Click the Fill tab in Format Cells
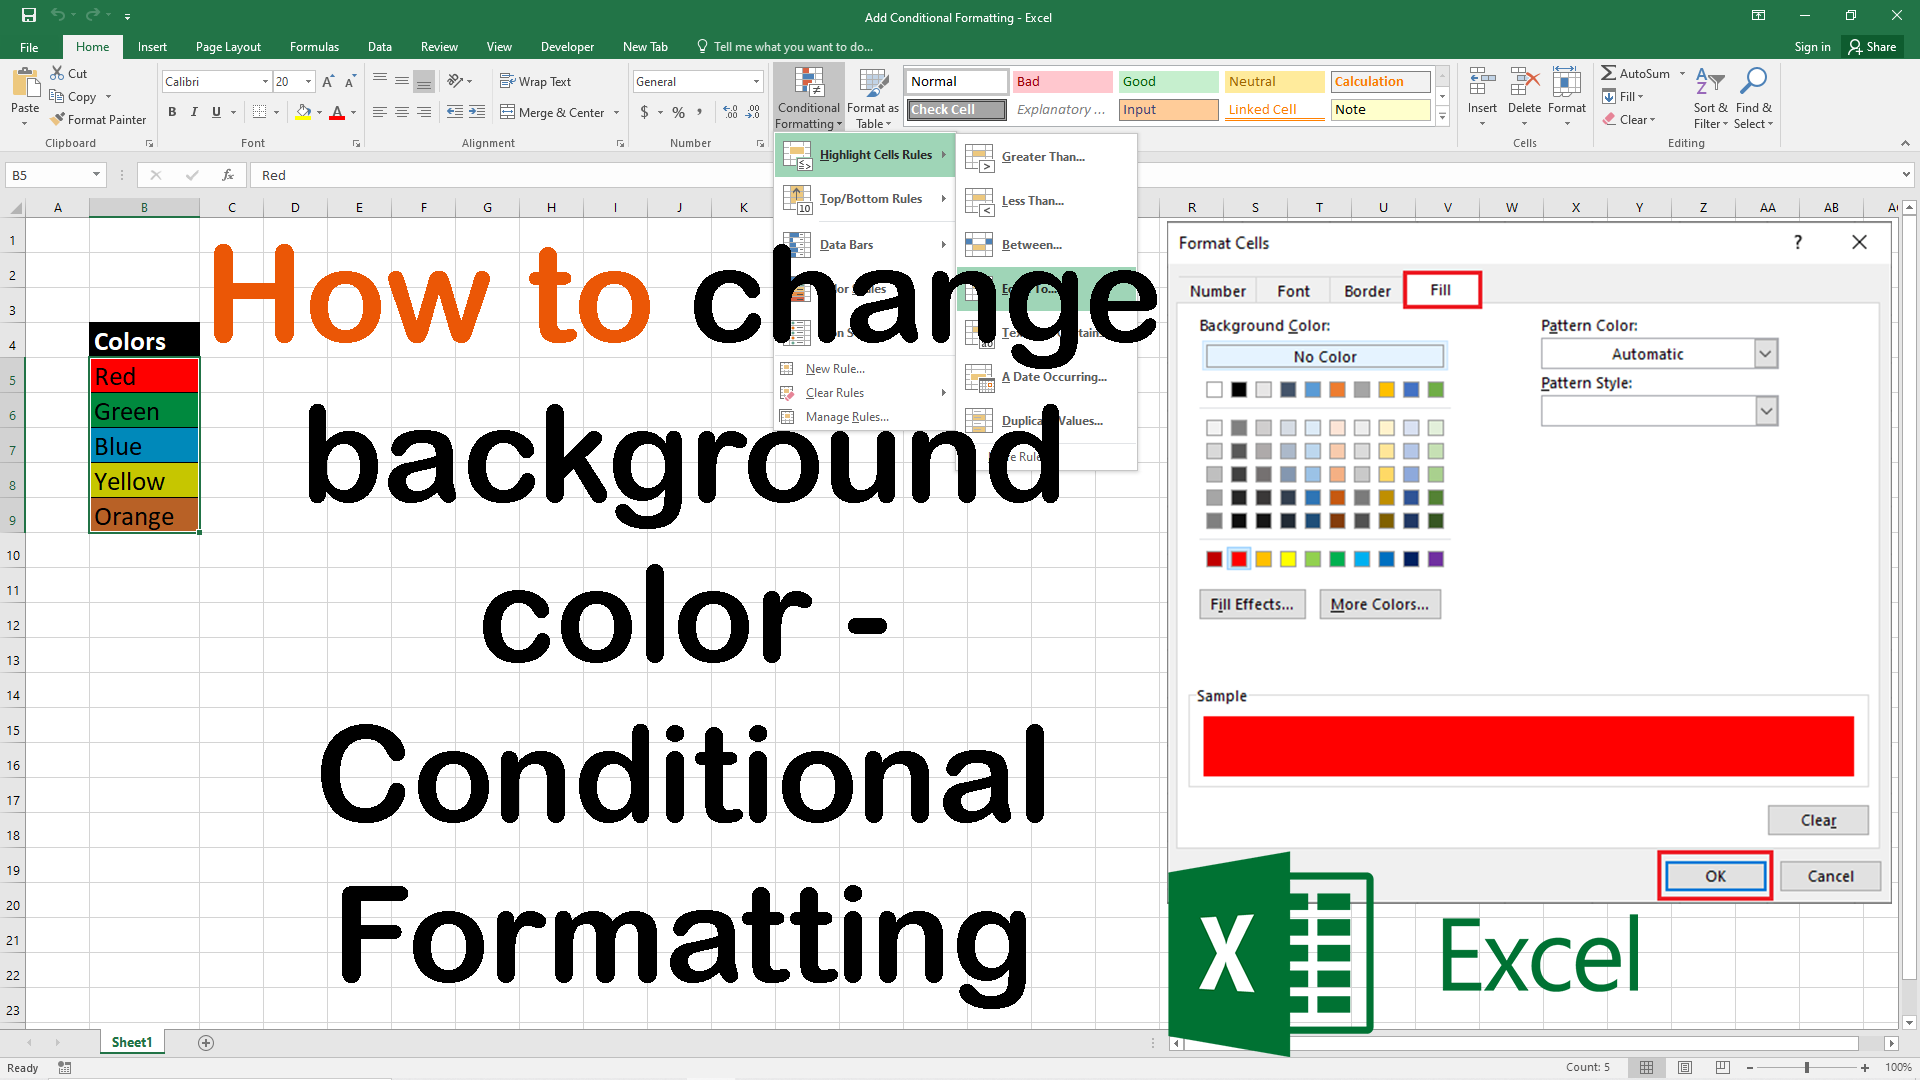This screenshot has width=1920, height=1080. 1441,290
